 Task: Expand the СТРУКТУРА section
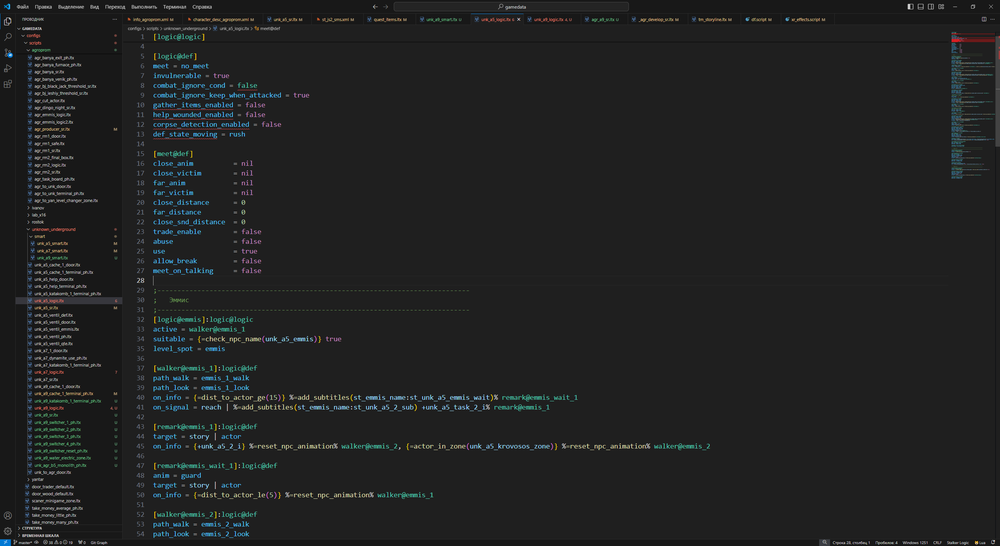point(31,528)
